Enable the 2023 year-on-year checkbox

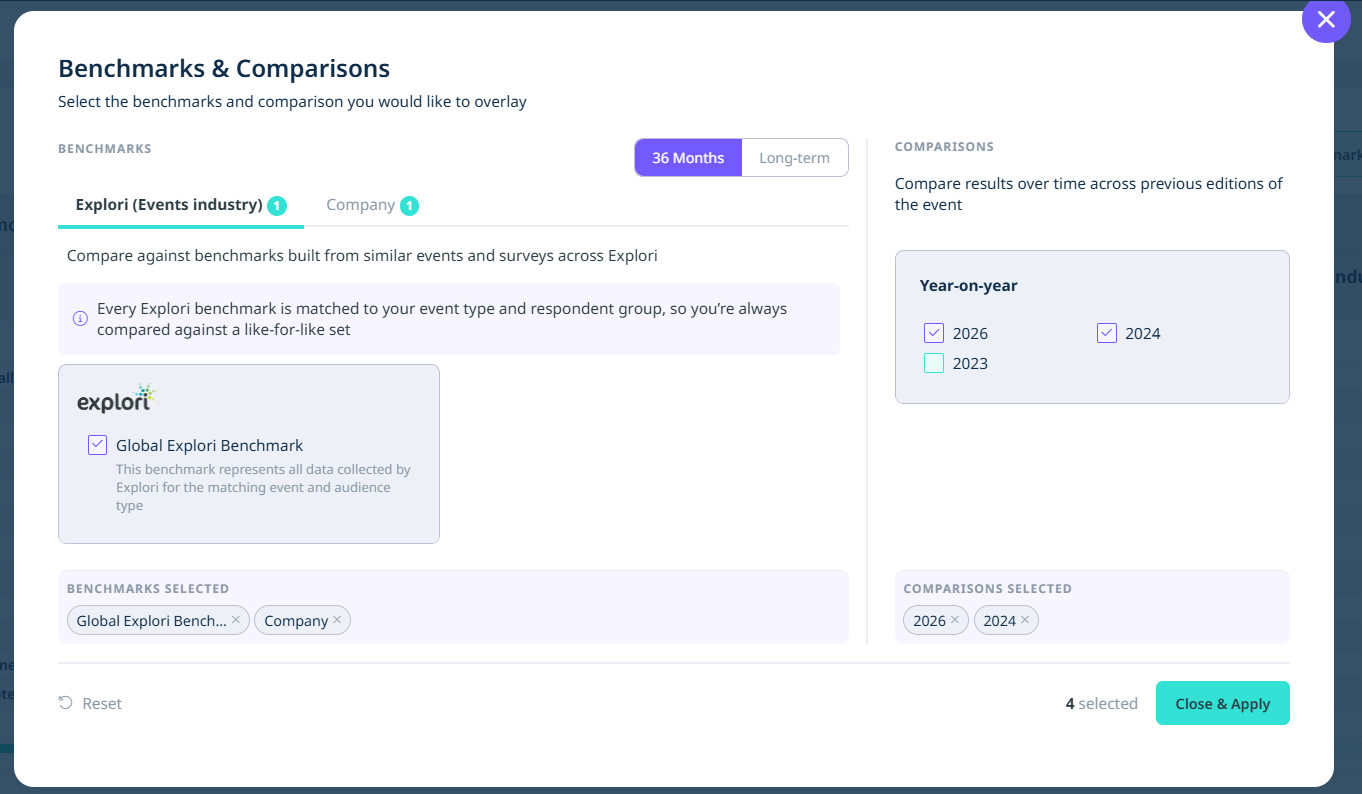[x=934, y=363]
